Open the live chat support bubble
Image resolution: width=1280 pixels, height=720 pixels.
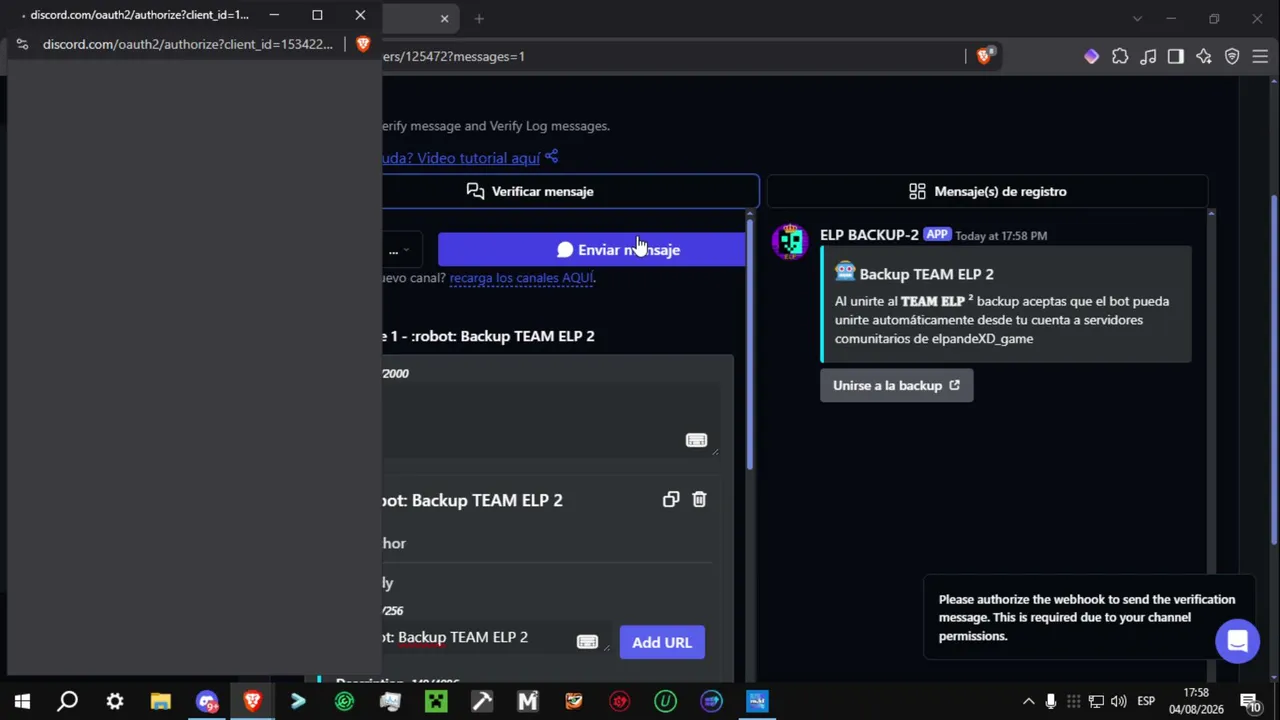1237,641
